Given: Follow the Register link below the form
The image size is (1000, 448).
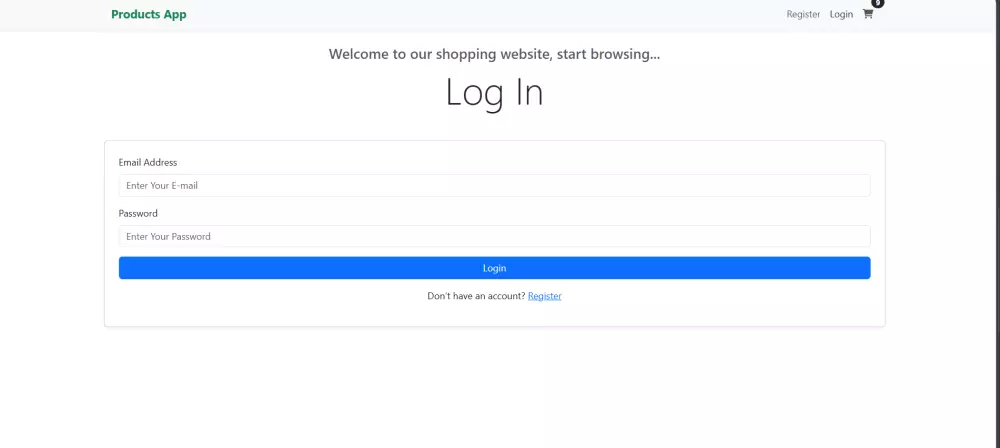Looking at the screenshot, I should 545,296.
